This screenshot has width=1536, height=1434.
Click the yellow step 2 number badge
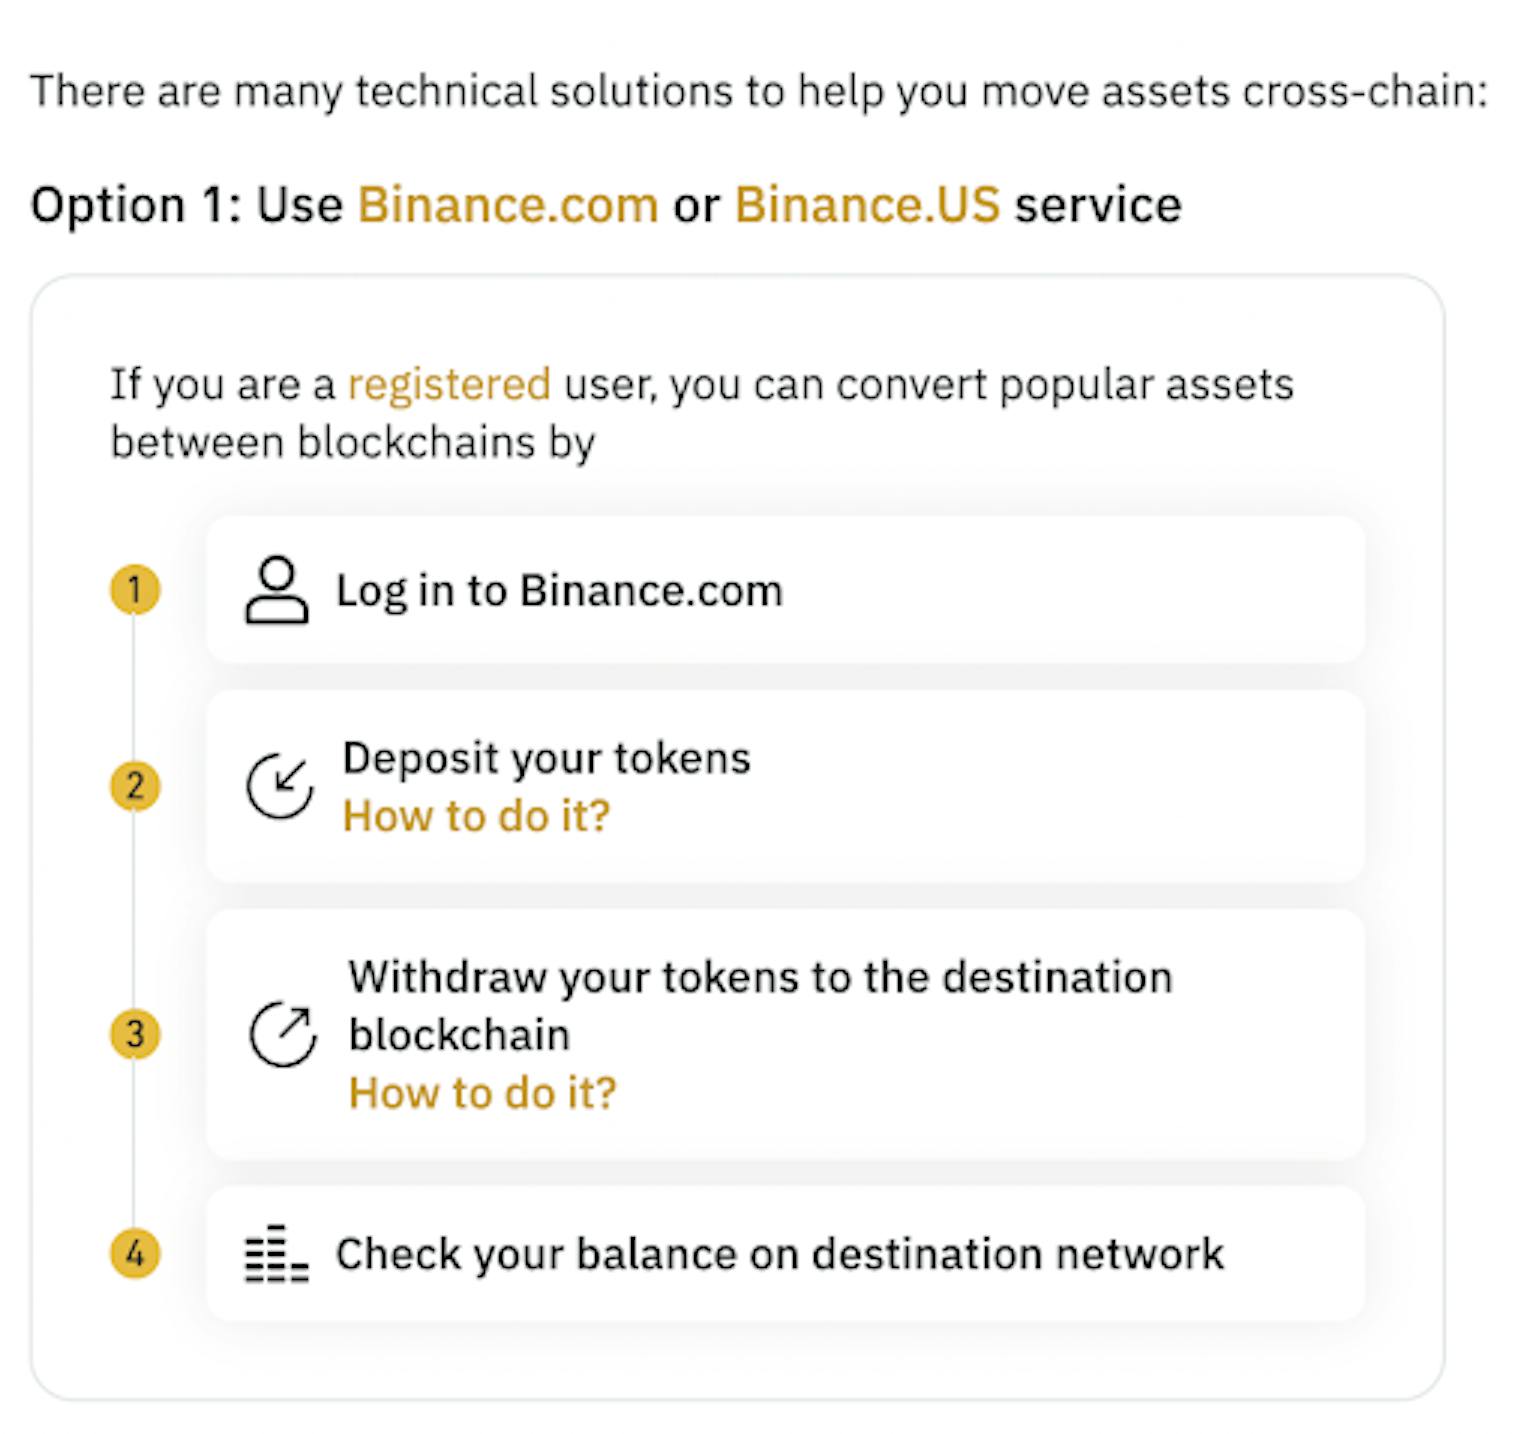pyautogui.click(x=135, y=786)
